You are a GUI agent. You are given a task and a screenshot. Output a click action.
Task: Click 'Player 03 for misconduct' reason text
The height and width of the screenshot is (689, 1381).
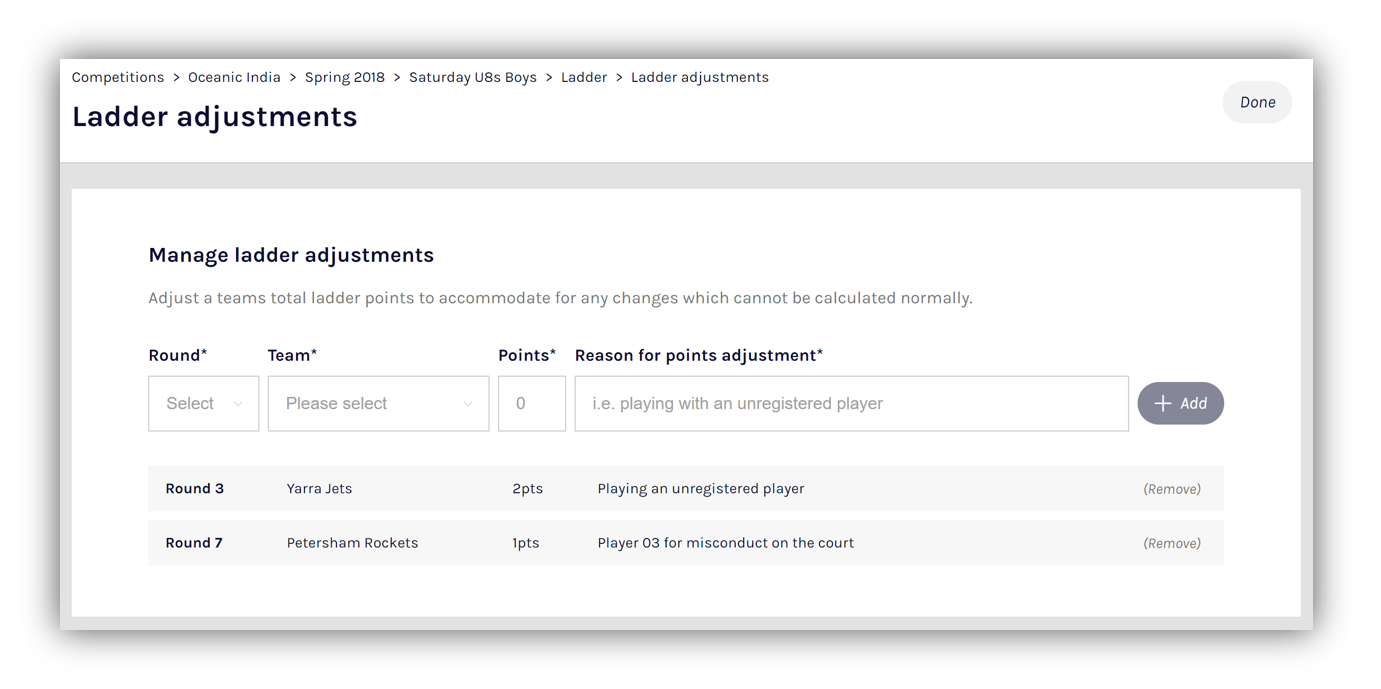725,543
